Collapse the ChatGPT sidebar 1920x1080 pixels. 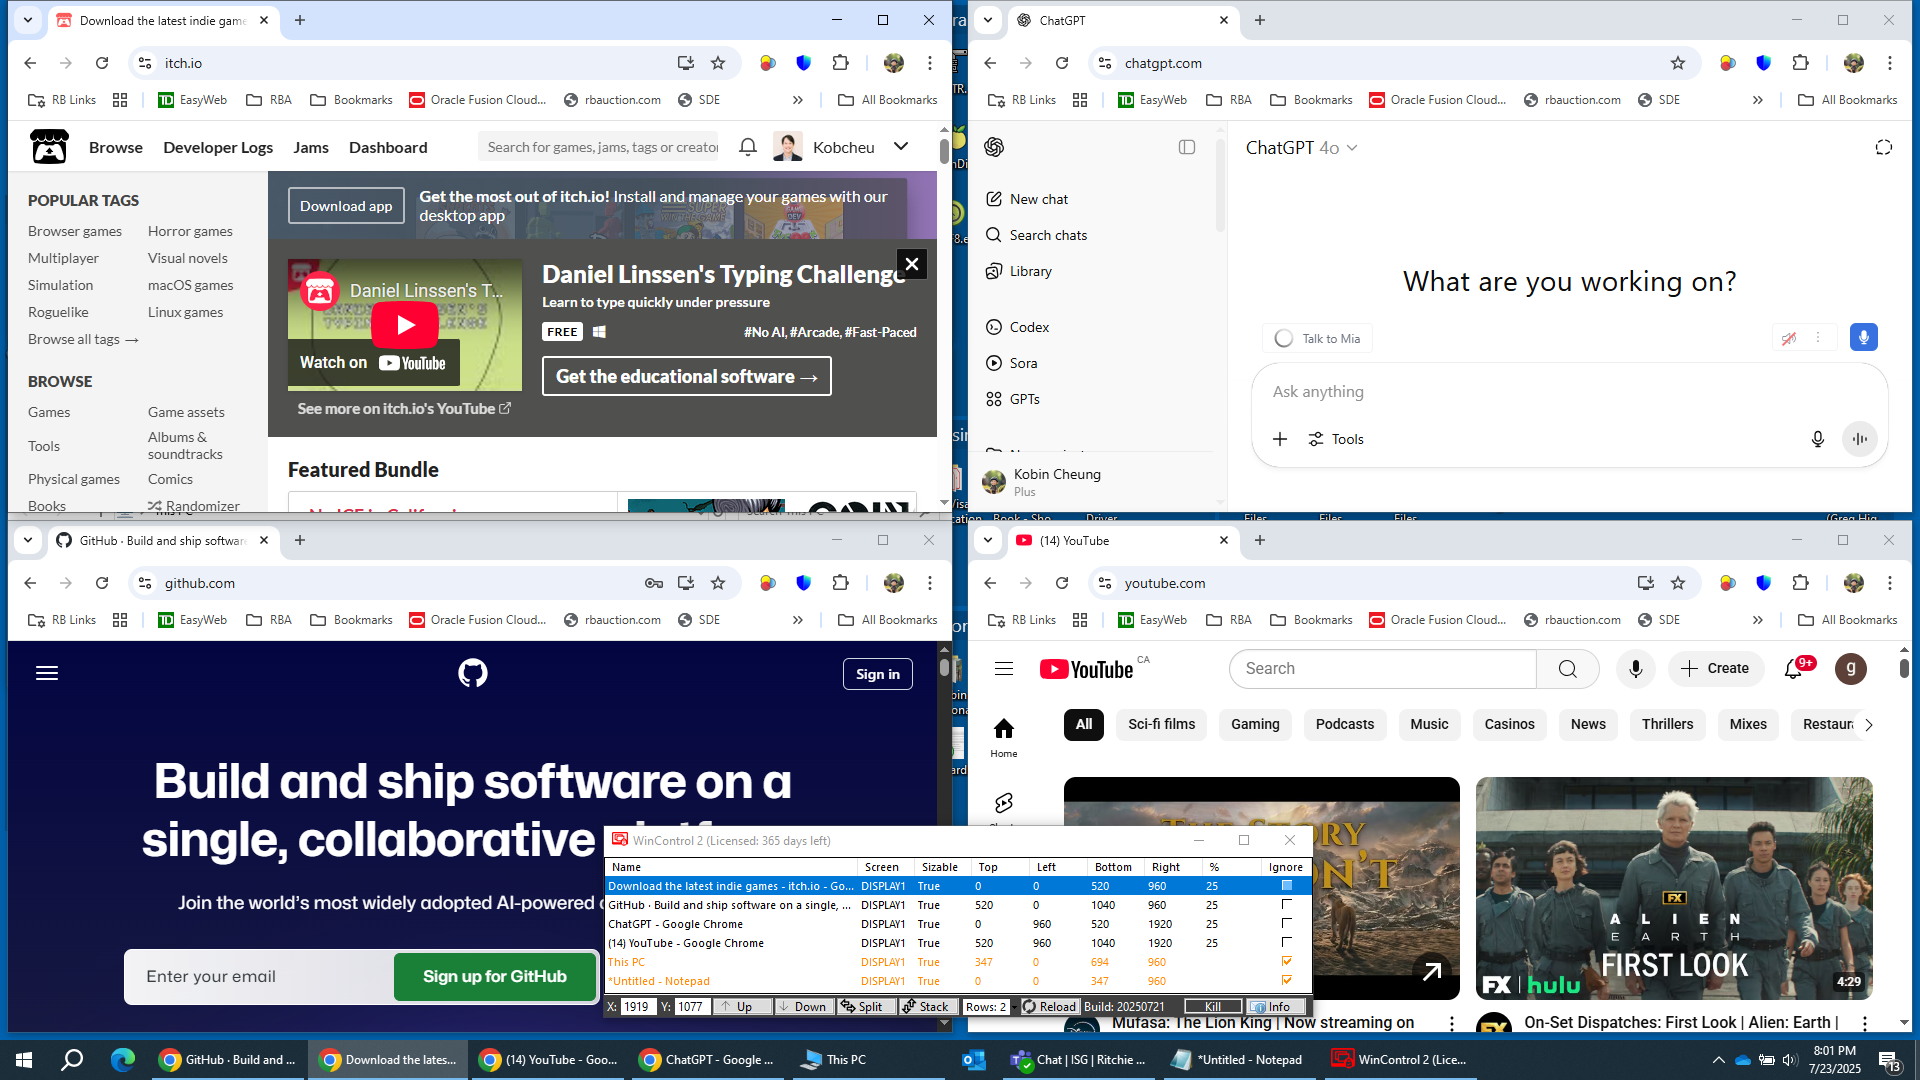1187,147
